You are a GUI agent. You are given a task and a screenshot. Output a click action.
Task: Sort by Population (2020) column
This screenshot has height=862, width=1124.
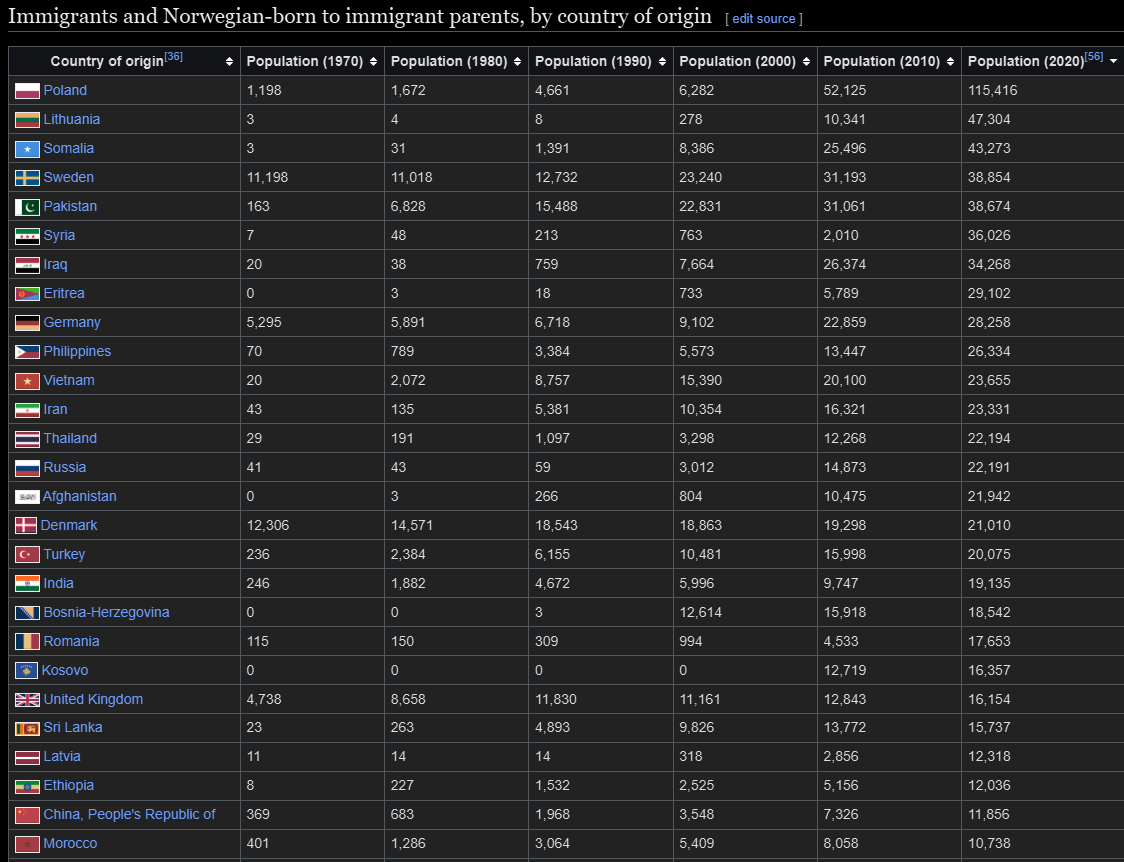click(x=1113, y=62)
